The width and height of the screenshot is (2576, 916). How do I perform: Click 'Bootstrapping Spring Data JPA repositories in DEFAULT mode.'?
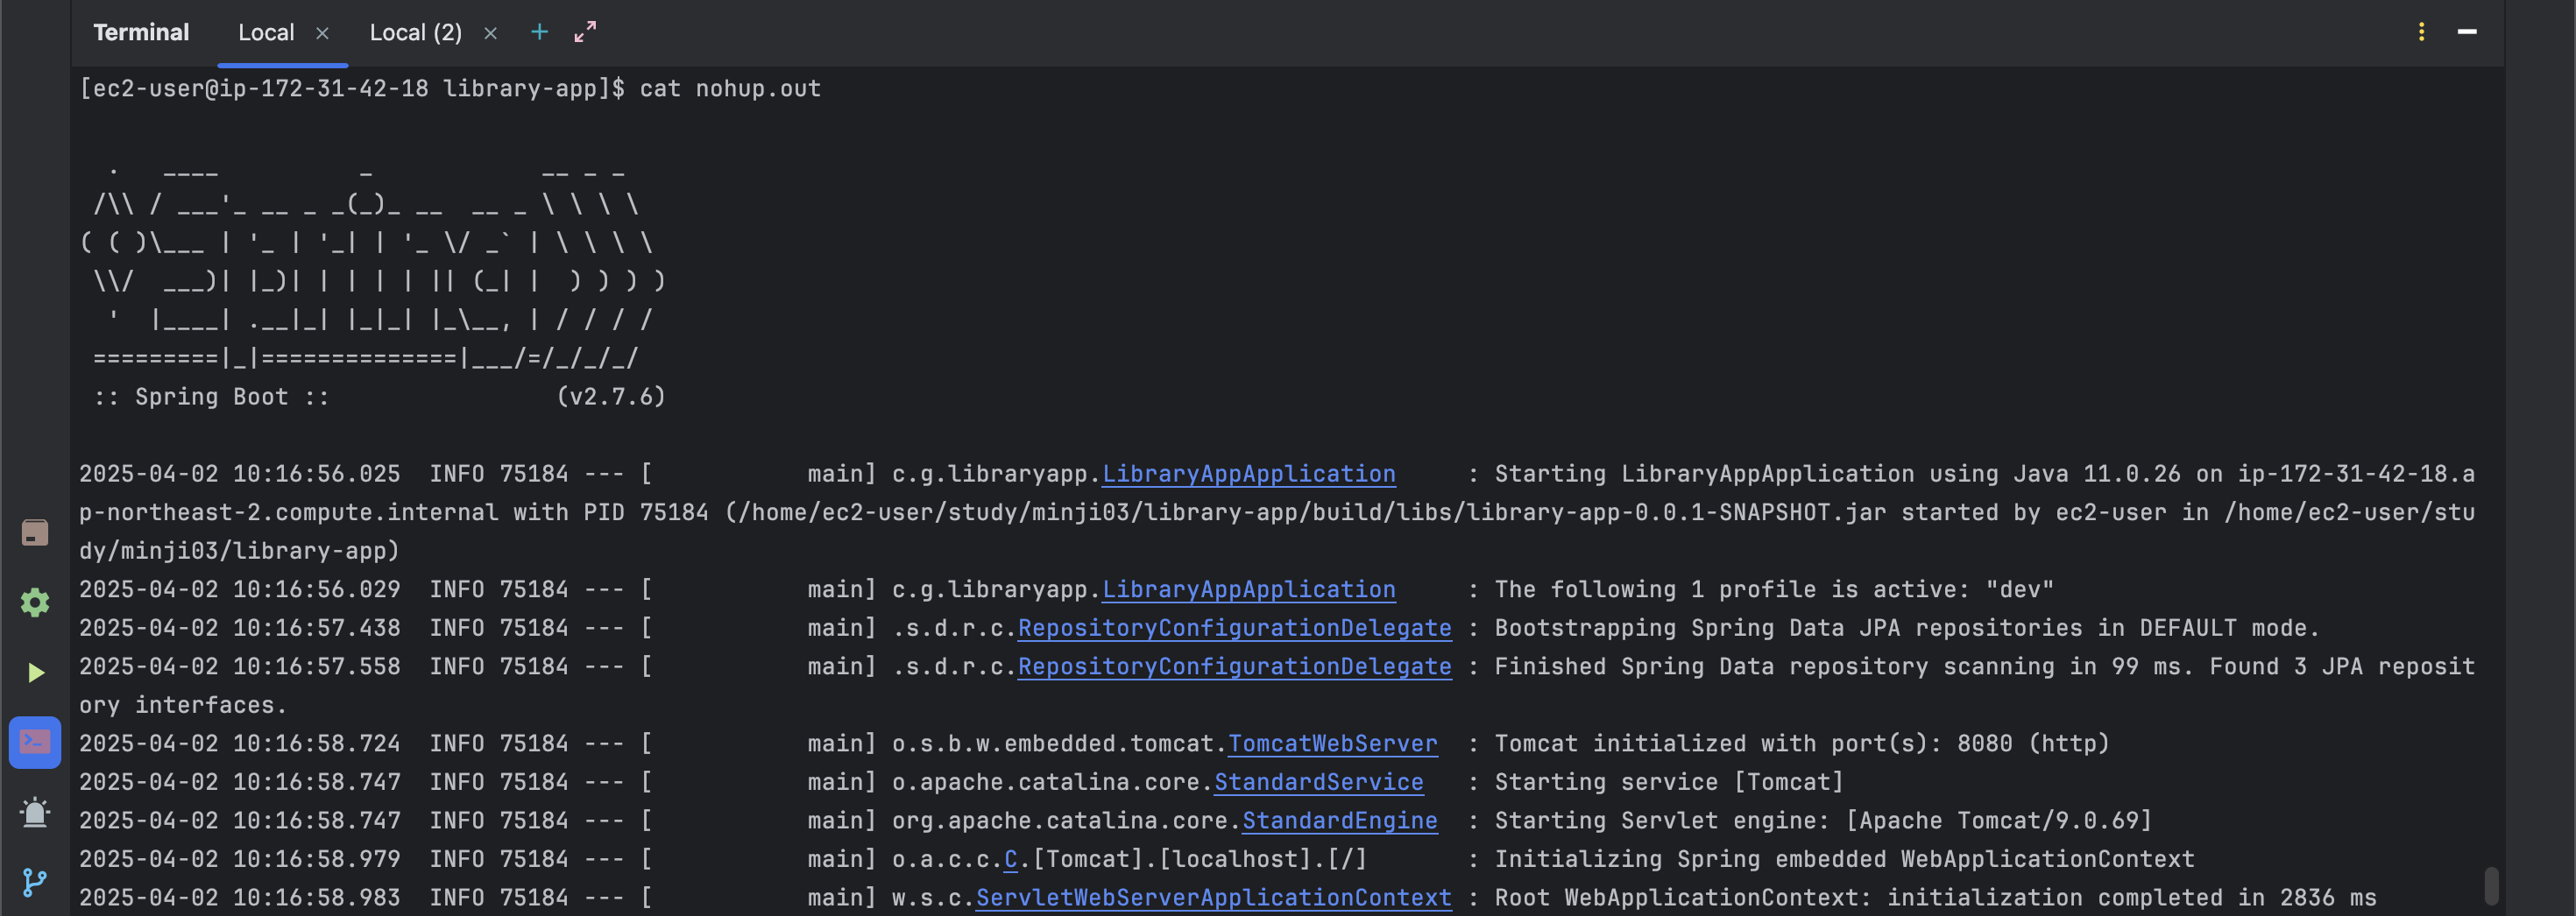[1907, 628]
